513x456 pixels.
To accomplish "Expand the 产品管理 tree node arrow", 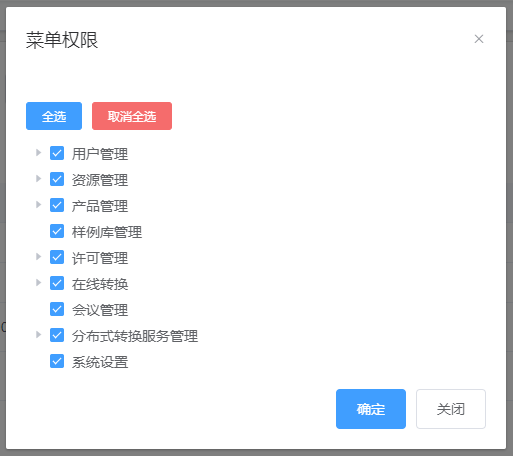I will 39,205.
